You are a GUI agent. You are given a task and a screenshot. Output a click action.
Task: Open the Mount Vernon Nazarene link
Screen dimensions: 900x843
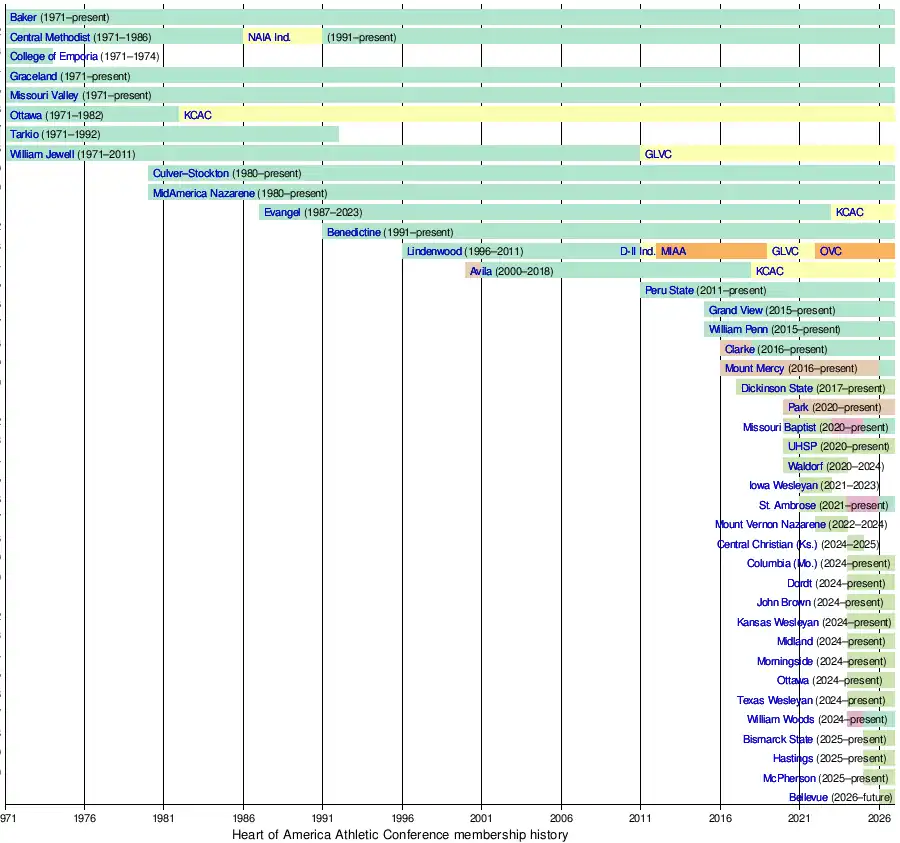point(770,525)
